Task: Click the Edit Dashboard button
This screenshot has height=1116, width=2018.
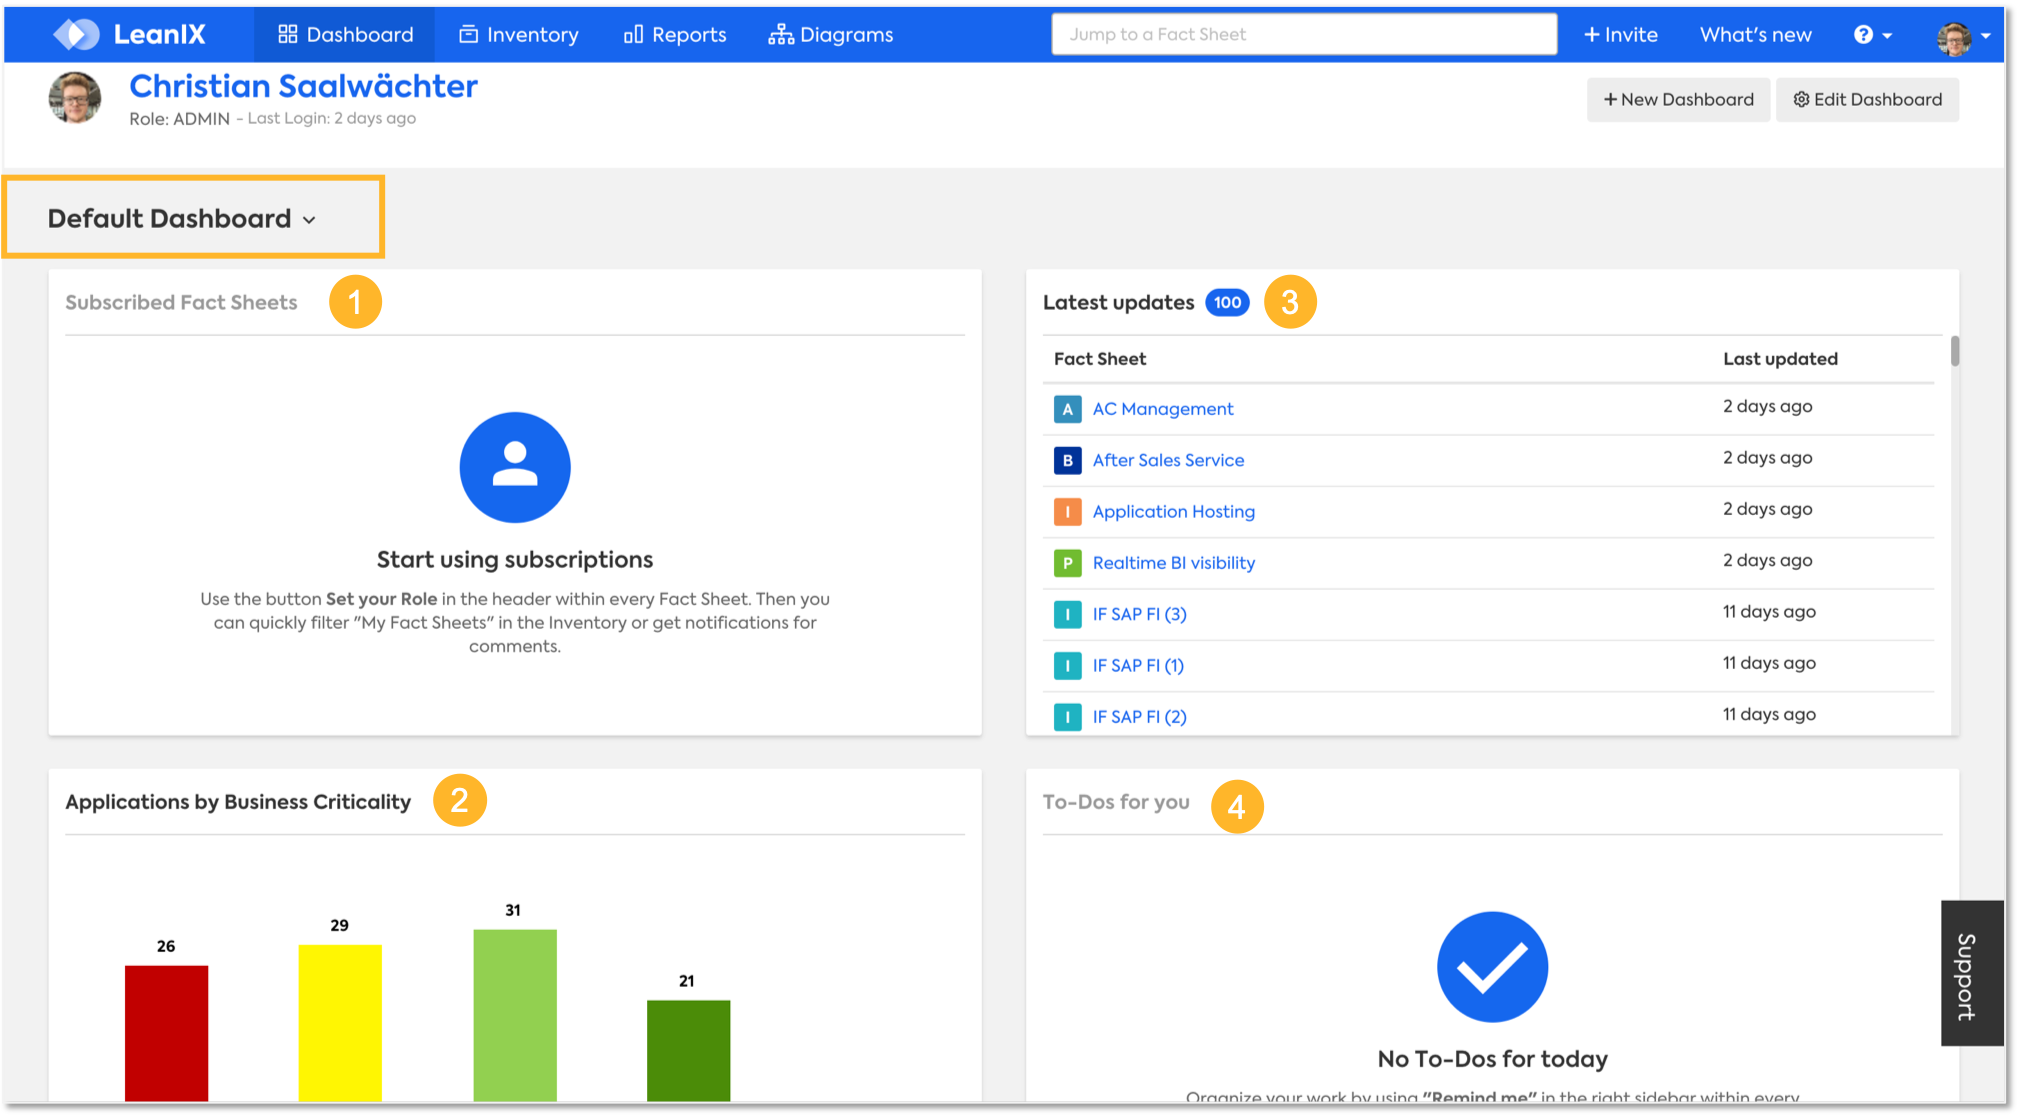Action: 1867,100
